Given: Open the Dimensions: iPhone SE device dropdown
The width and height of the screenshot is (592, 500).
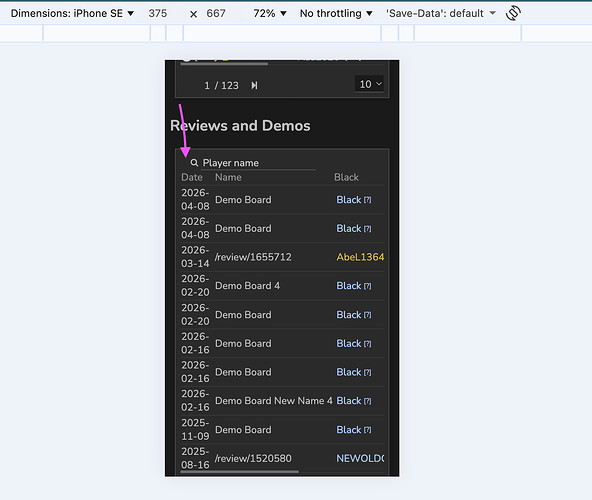Looking at the screenshot, I should point(72,13).
